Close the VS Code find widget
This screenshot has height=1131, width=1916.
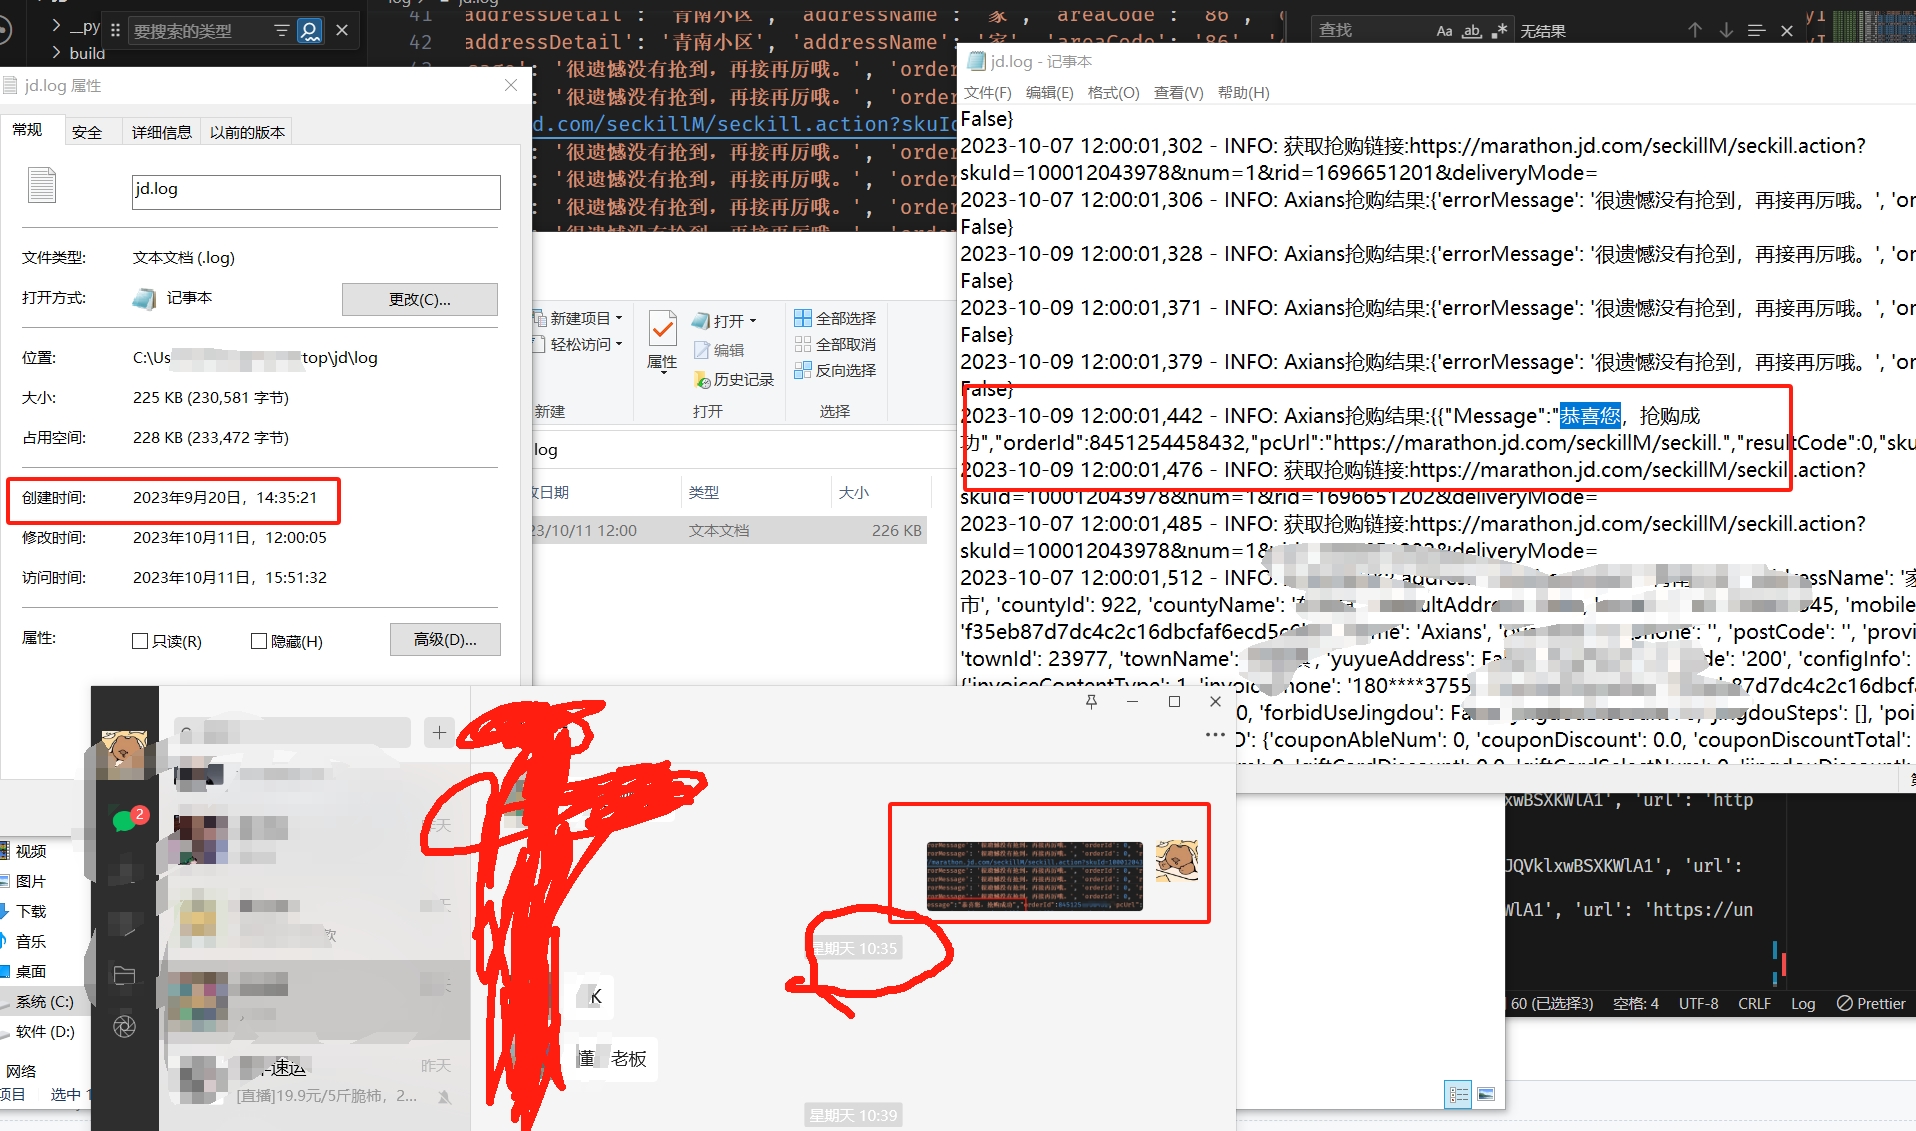point(1787,31)
